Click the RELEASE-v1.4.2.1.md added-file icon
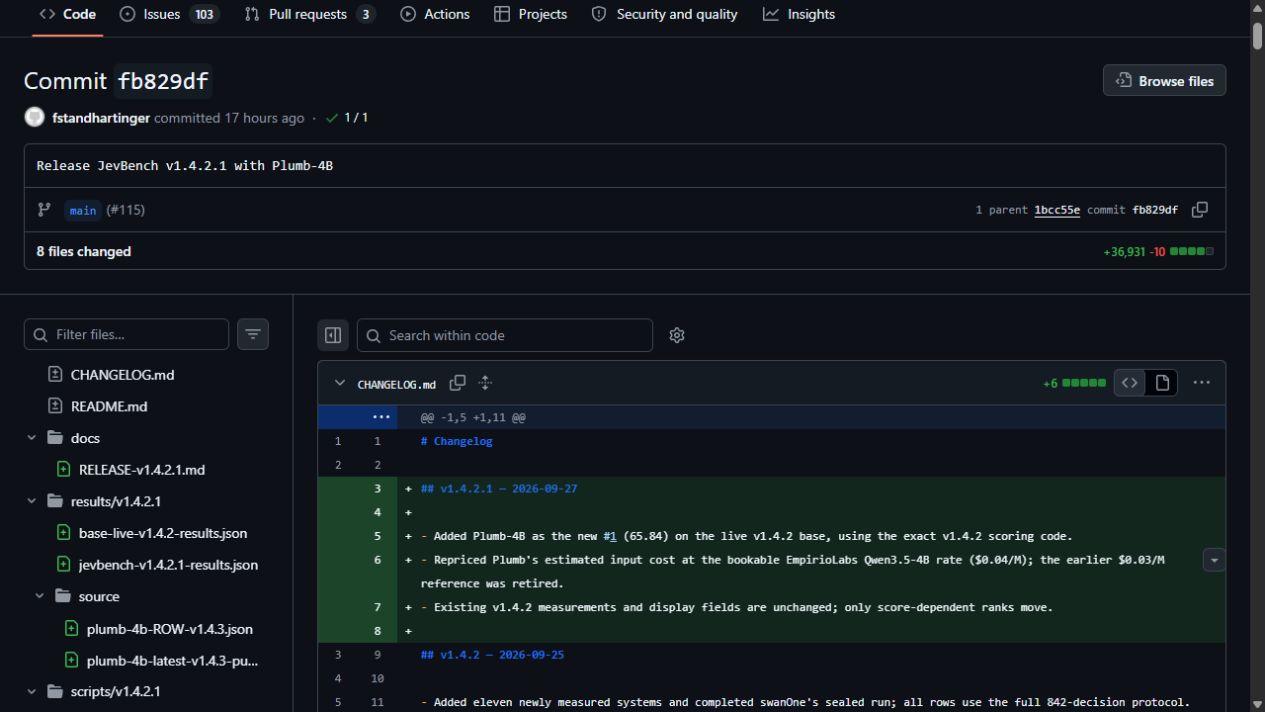This screenshot has width=1265, height=712. (63, 469)
